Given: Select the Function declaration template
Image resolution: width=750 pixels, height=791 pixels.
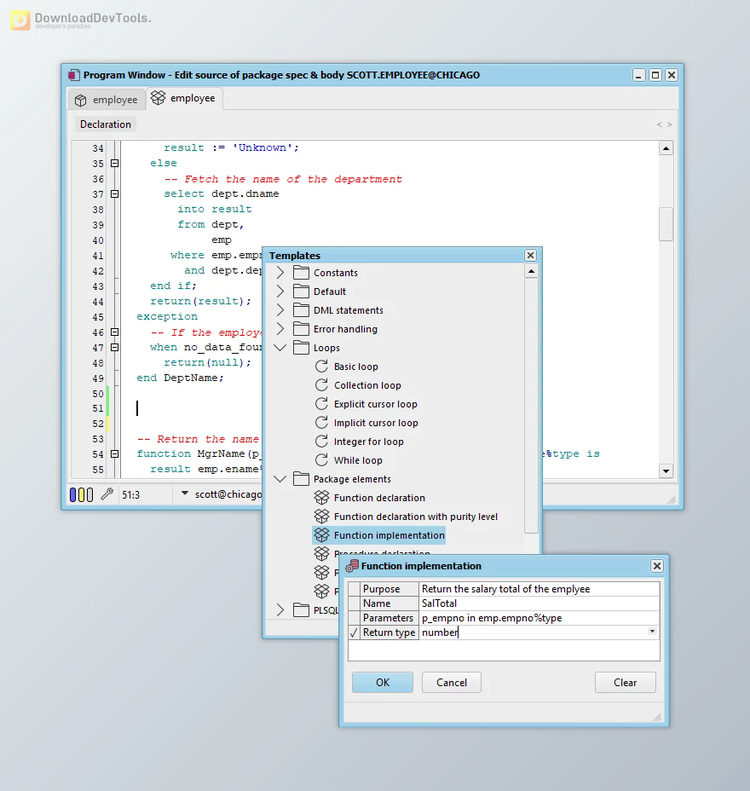Looking at the screenshot, I should [x=379, y=497].
